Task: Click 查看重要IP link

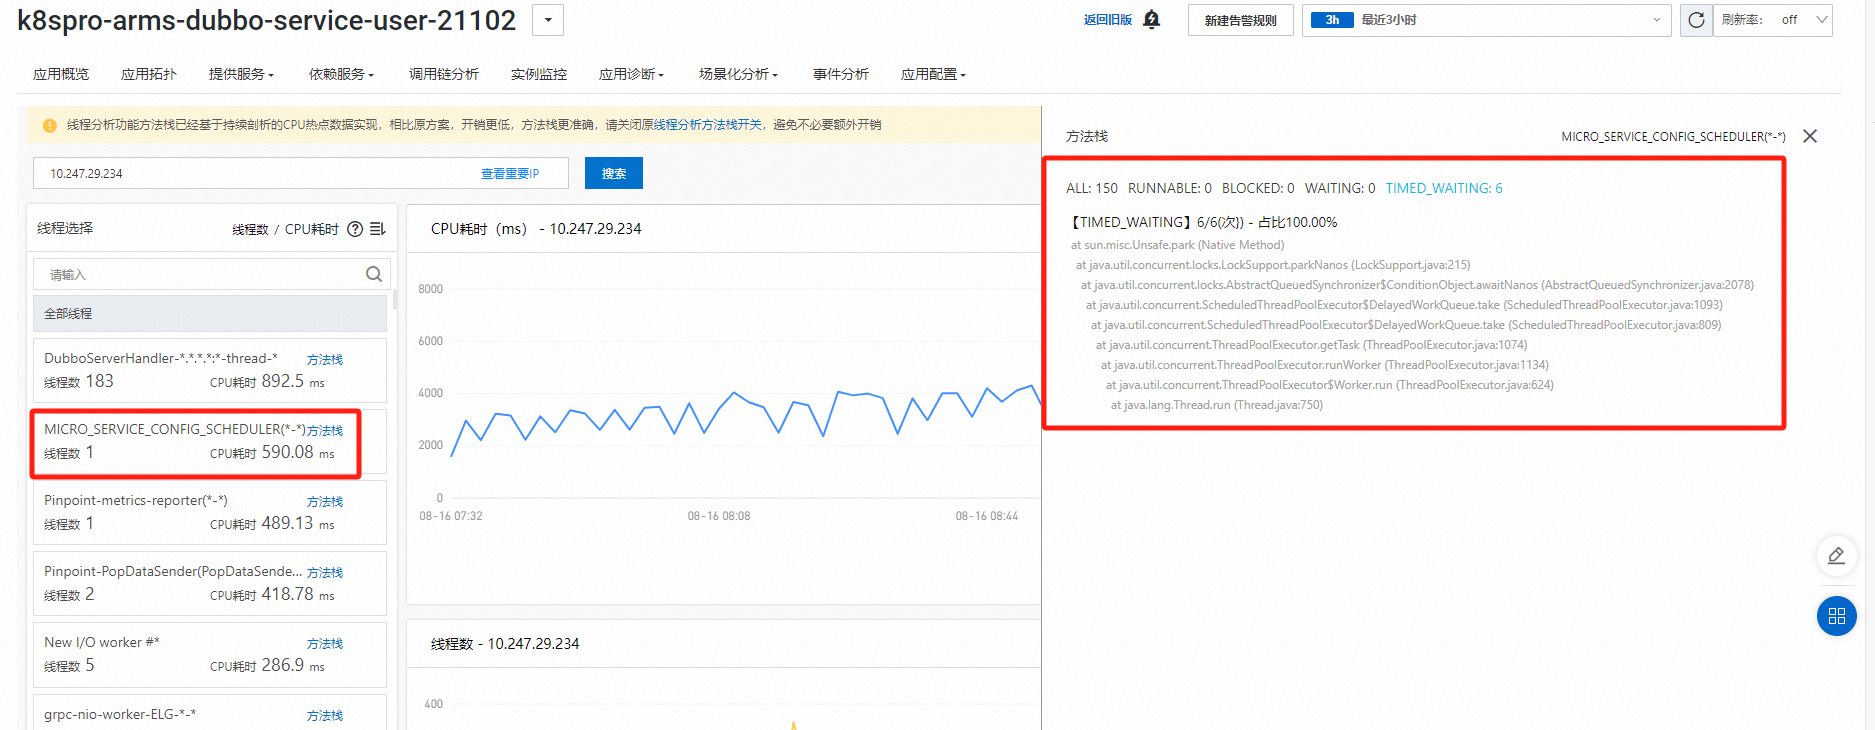Action: point(510,174)
